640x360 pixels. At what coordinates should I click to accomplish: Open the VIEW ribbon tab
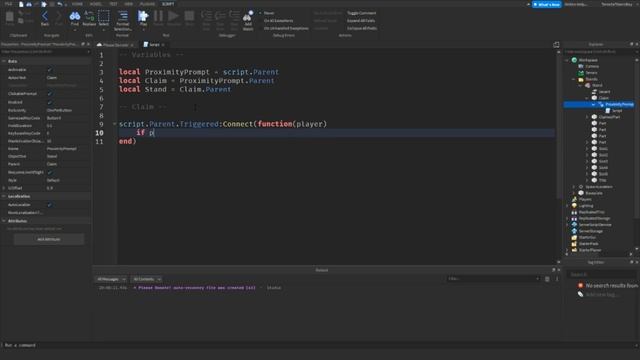tap(129, 4)
